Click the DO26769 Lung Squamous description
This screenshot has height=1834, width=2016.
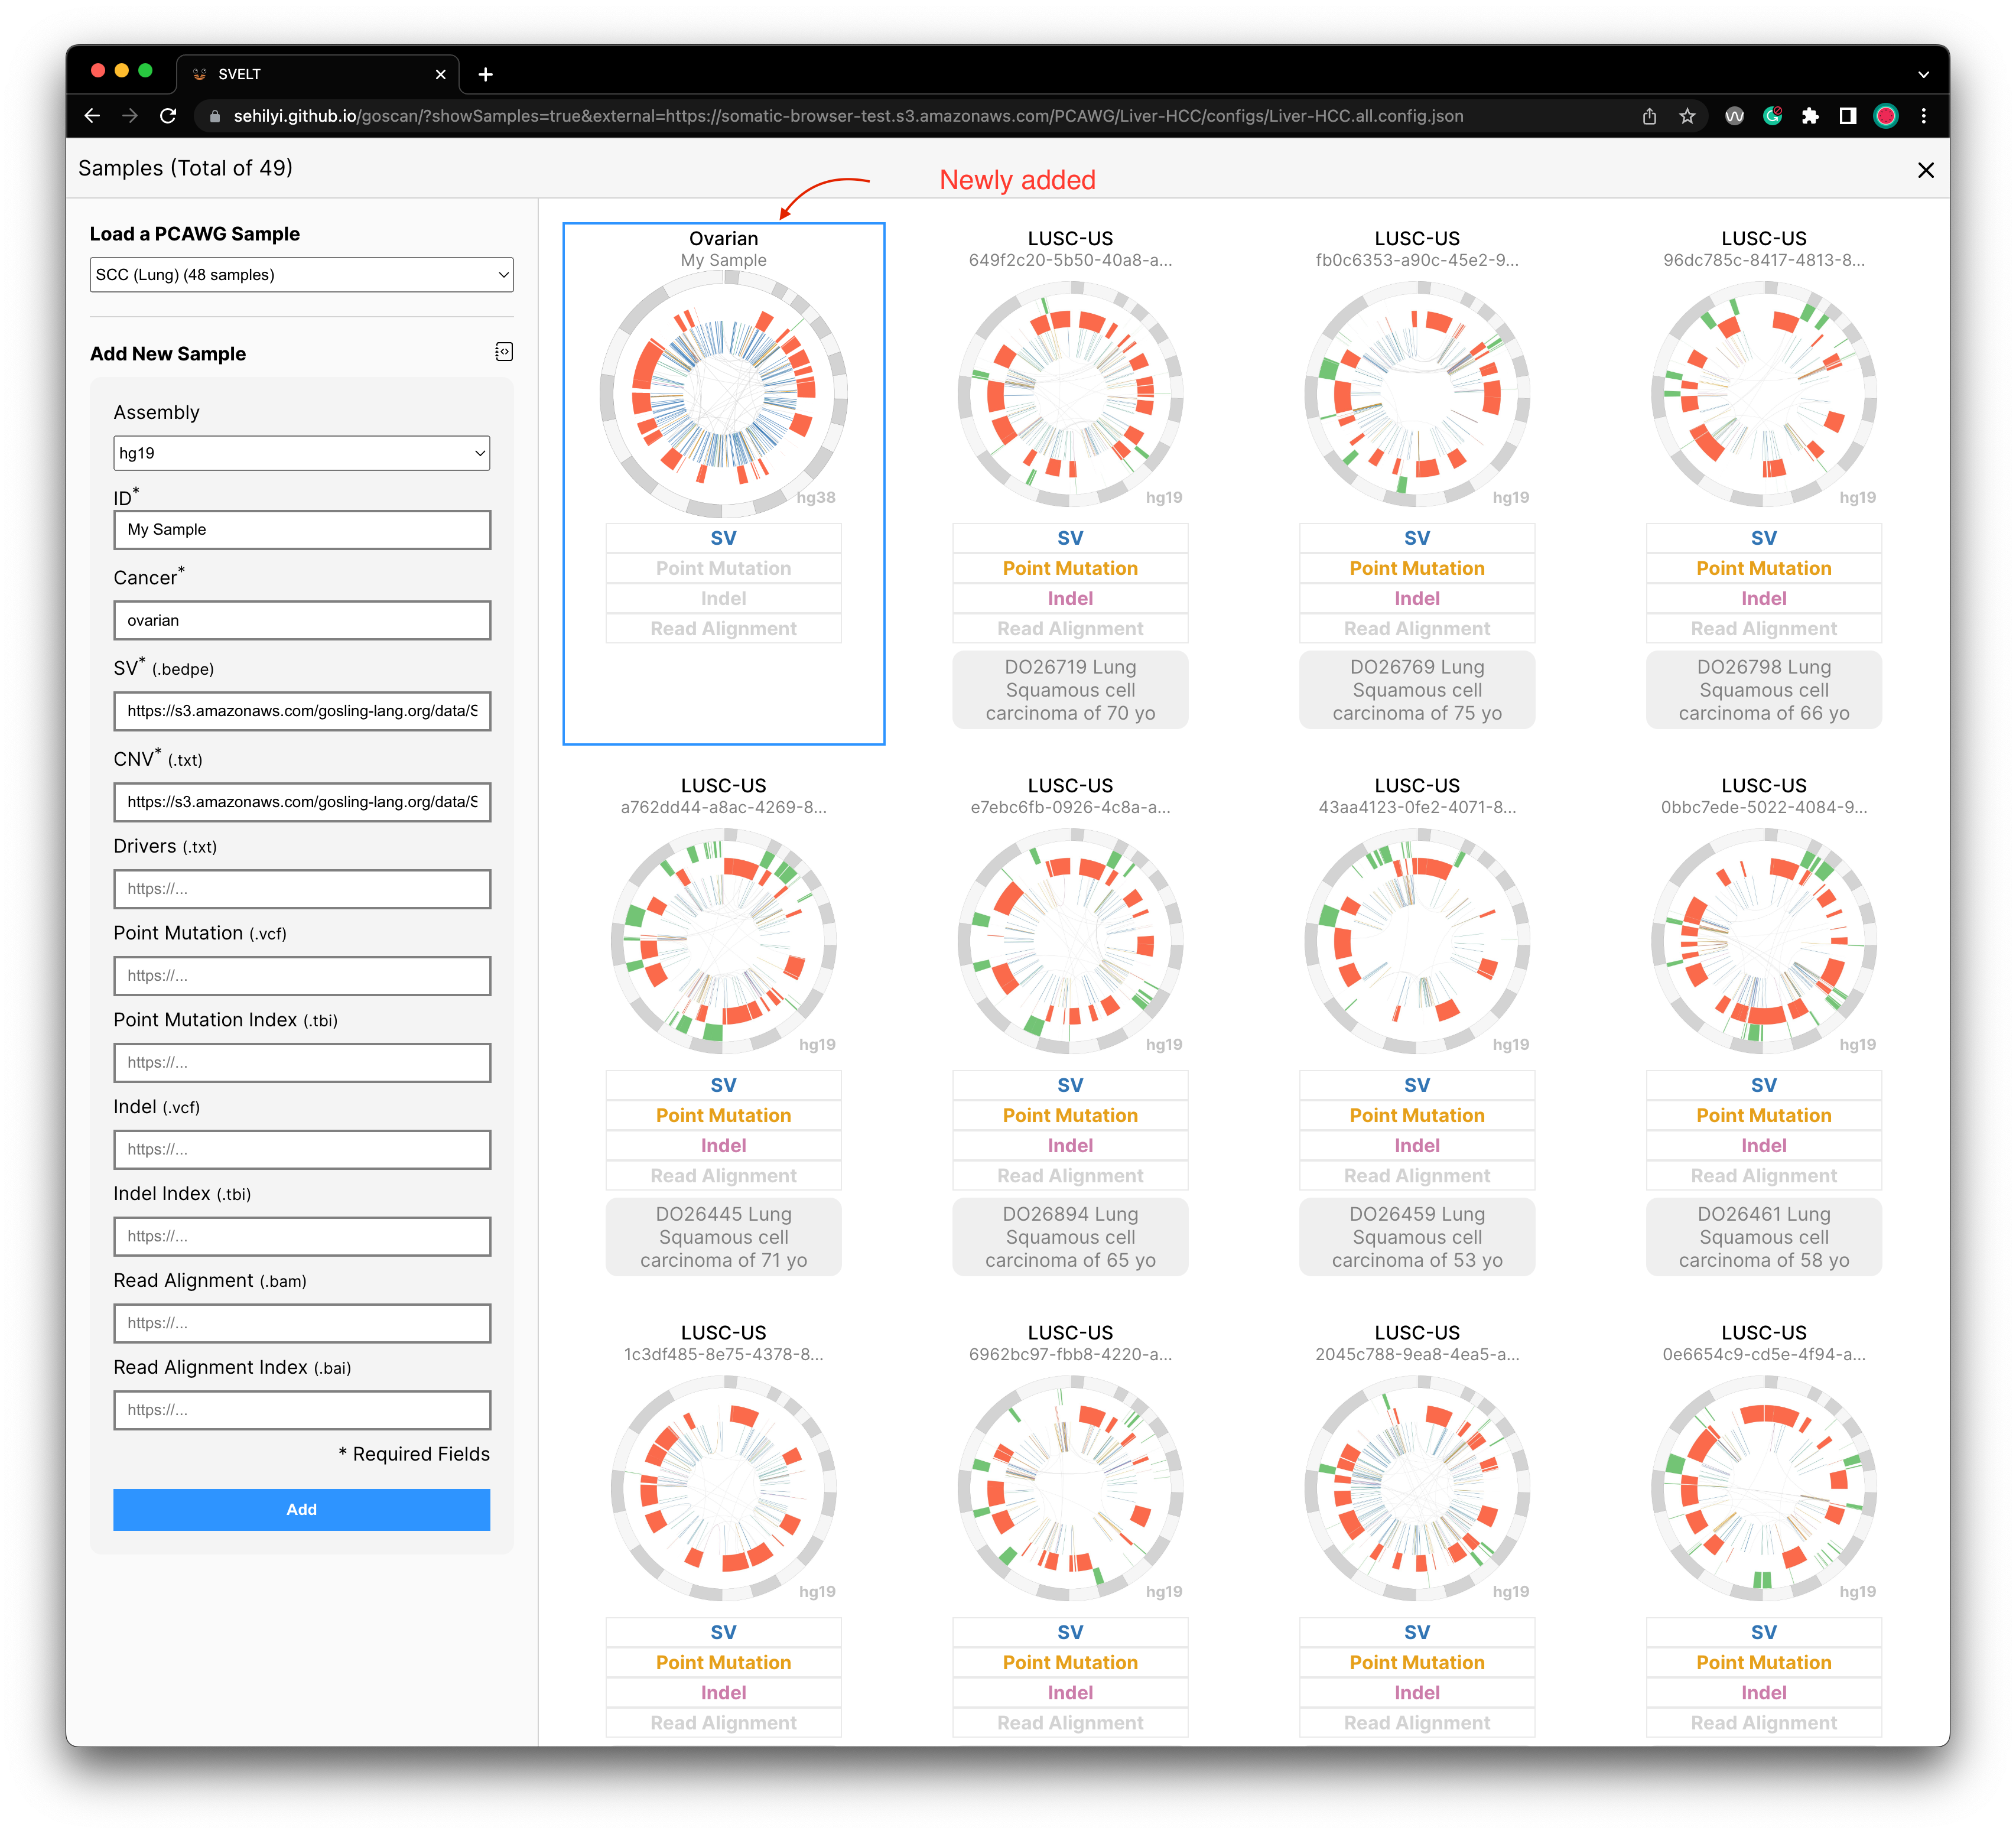[1417, 690]
